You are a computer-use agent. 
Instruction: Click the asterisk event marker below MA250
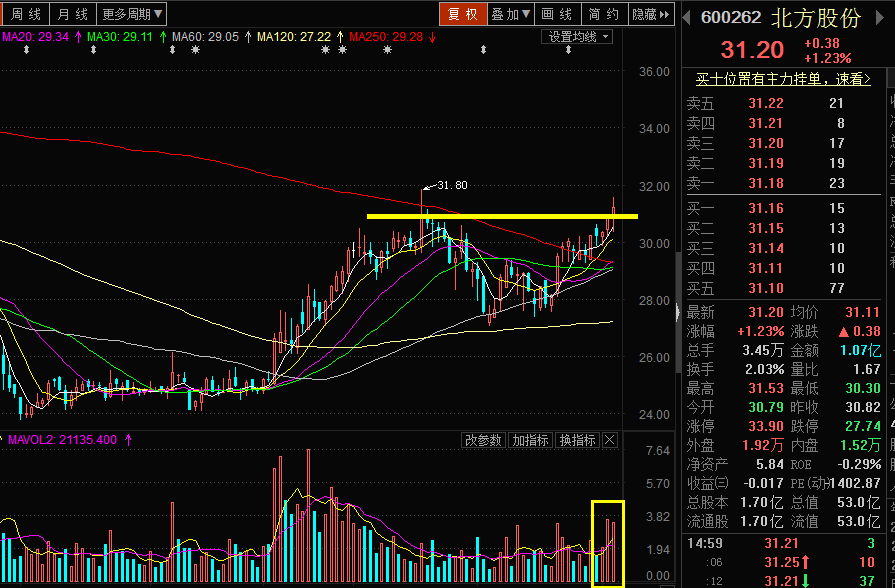[x=387, y=51]
